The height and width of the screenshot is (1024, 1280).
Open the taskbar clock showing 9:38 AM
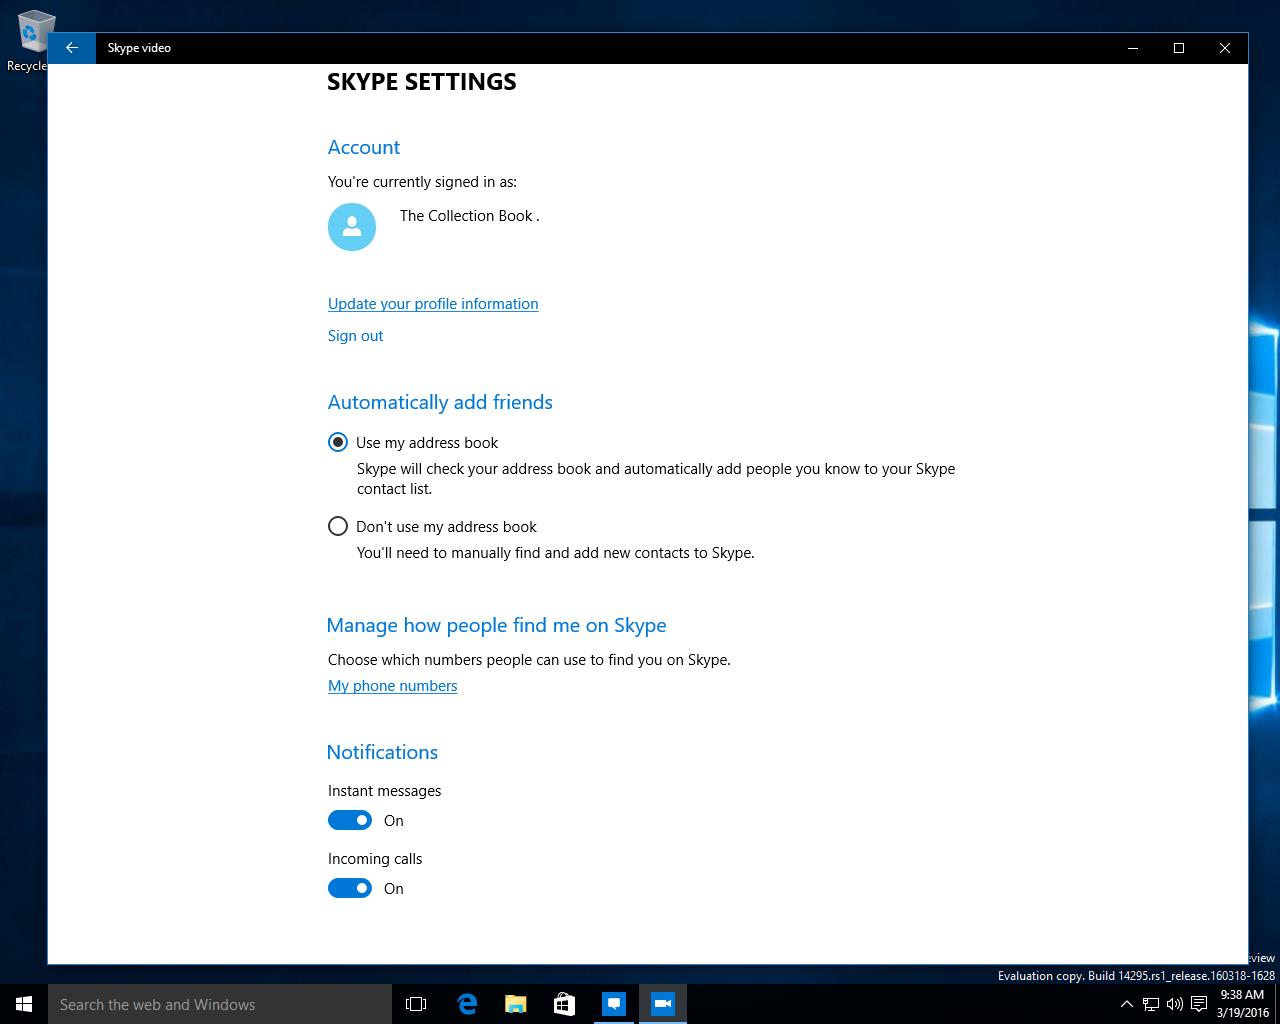pos(1242,1004)
